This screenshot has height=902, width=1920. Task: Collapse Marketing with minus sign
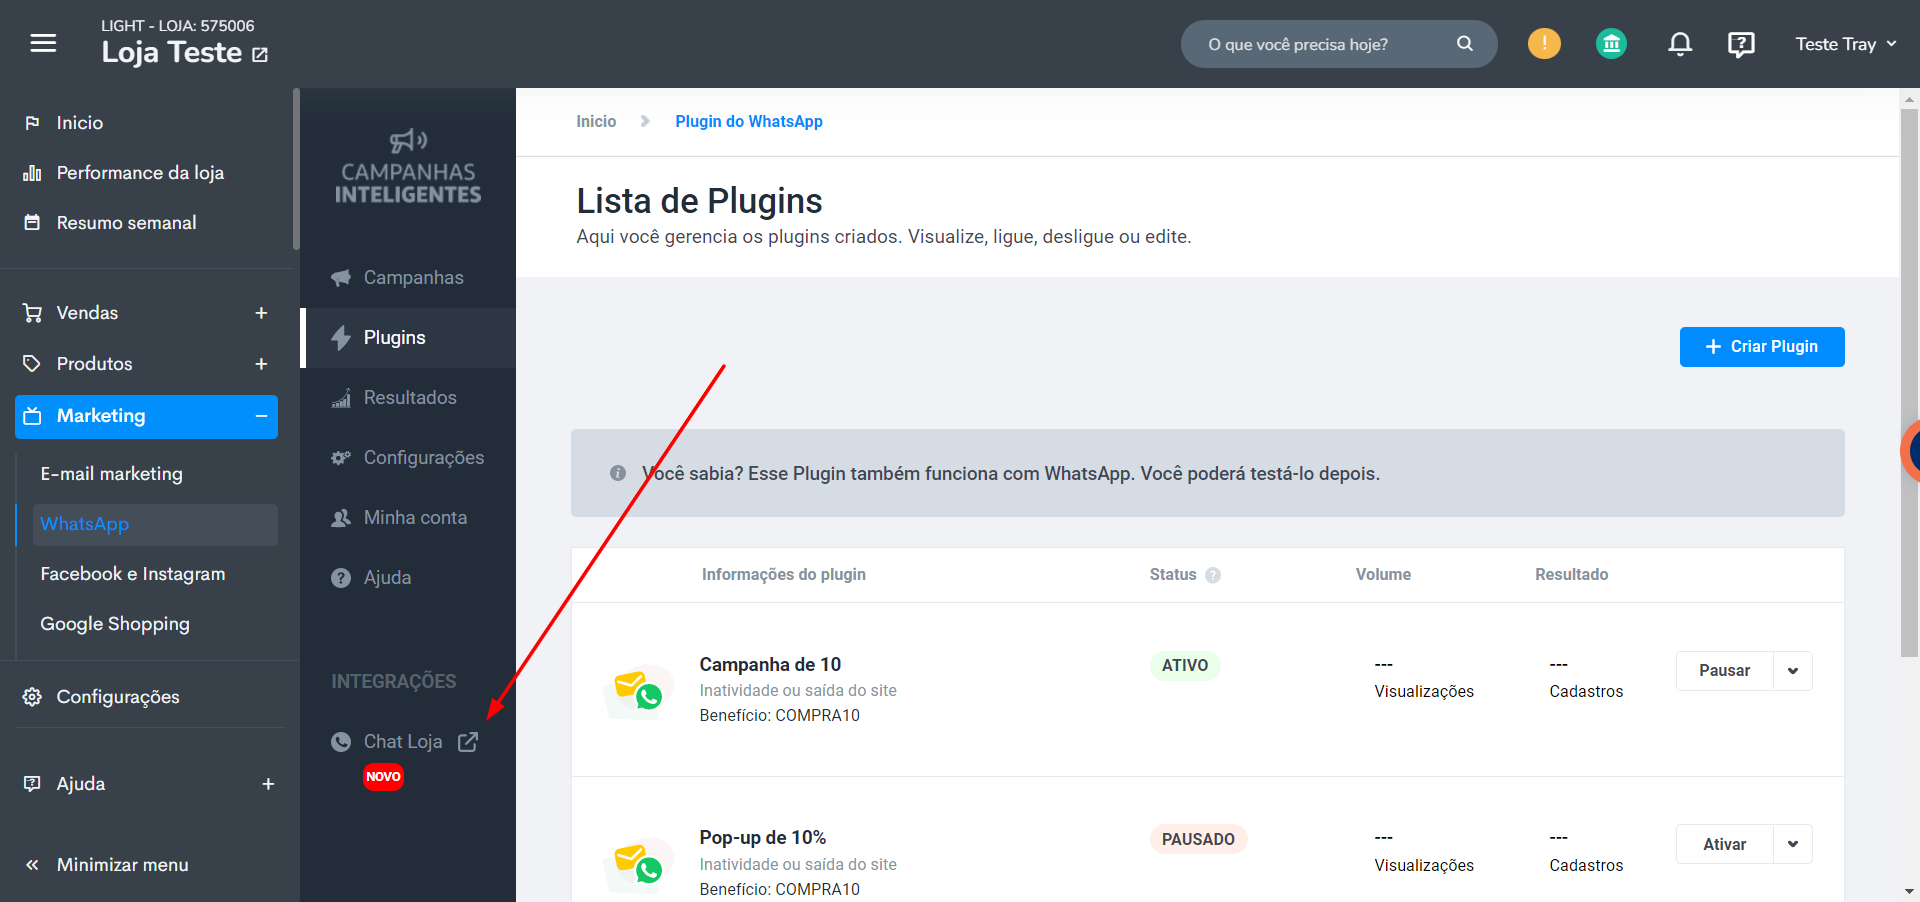coord(261,416)
